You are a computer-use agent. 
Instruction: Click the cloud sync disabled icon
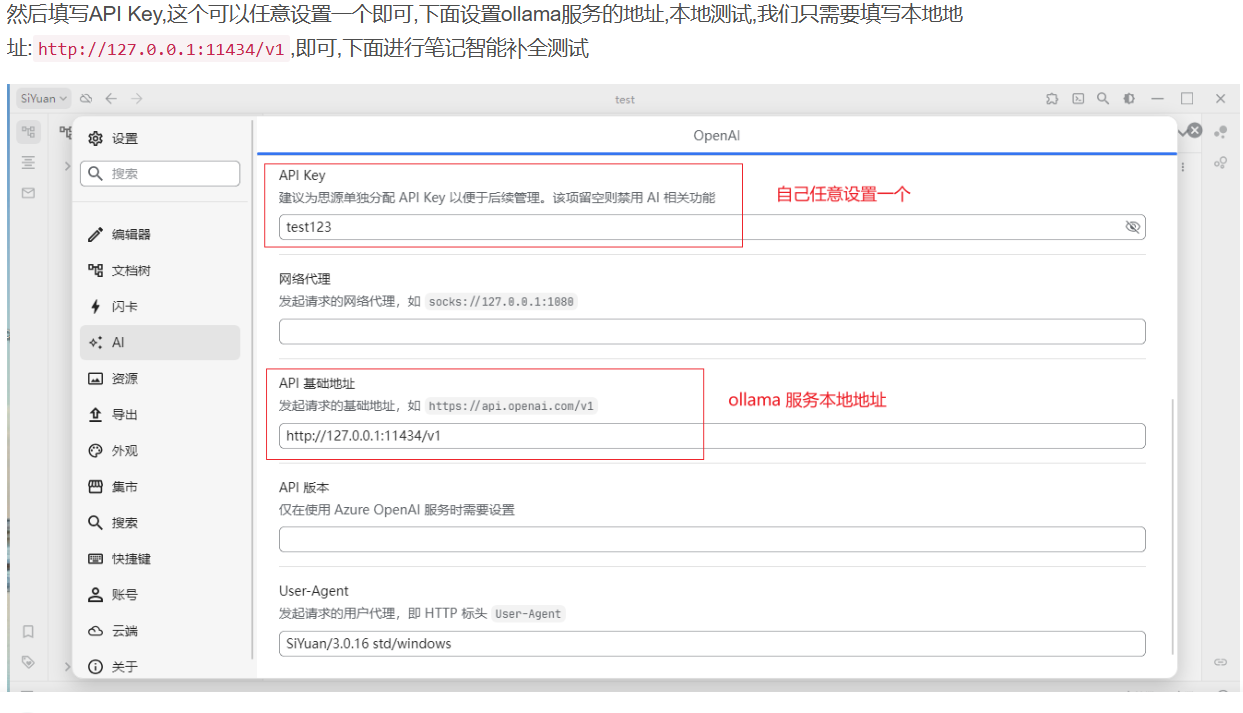87,98
